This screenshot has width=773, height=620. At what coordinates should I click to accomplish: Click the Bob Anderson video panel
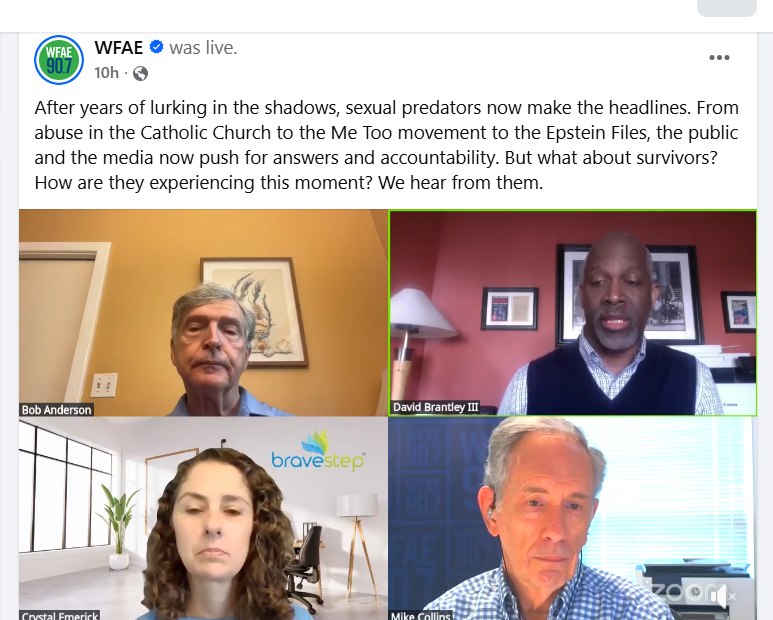click(x=204, y=312)
